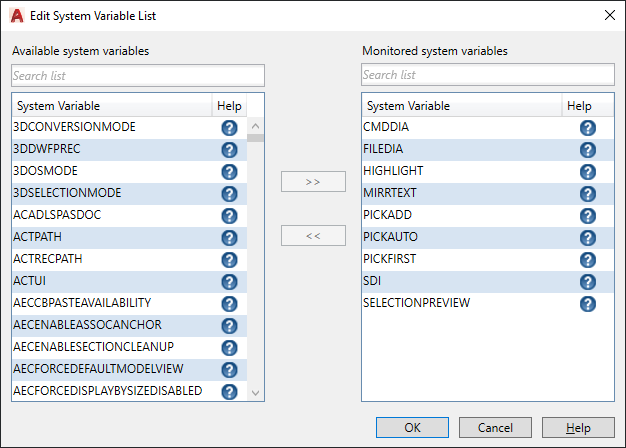
Task: Focus the monitored variables search box
Action: [x=488, y=75]
